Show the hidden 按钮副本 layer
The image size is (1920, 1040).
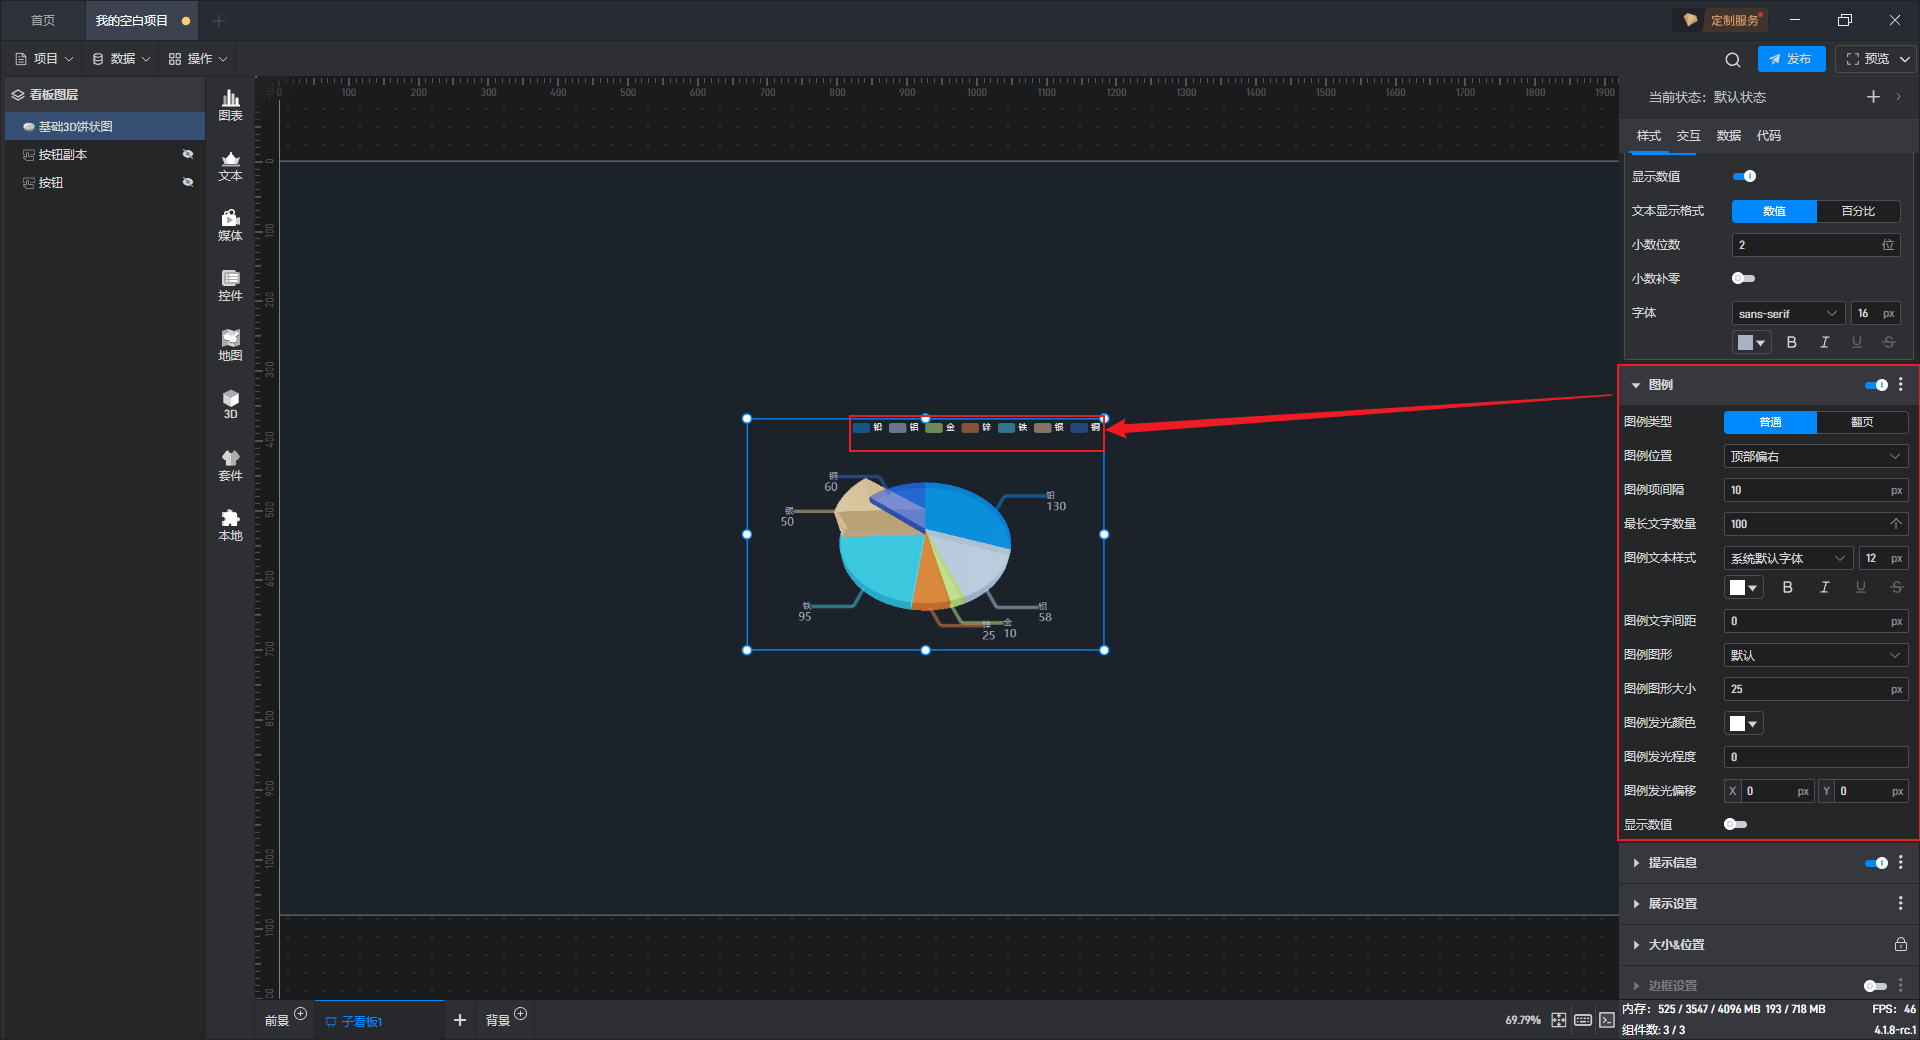tap(188, 155)
